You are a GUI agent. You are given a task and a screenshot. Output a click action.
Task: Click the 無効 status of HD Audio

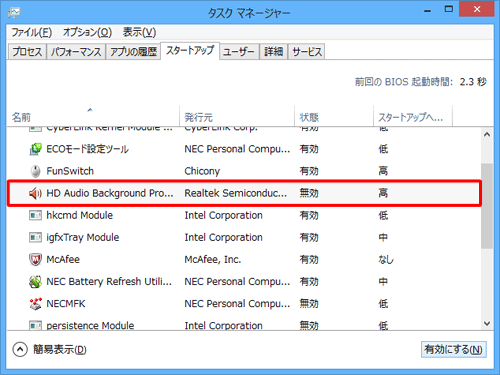coord(309,193)
